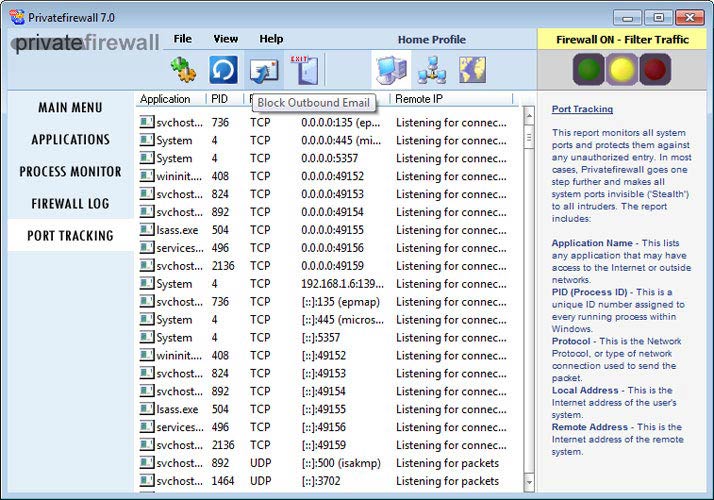The width and height of the screenshot is (714, 500).
Task: Select the wininit row with [::]:49152
Action: point(328,355)
